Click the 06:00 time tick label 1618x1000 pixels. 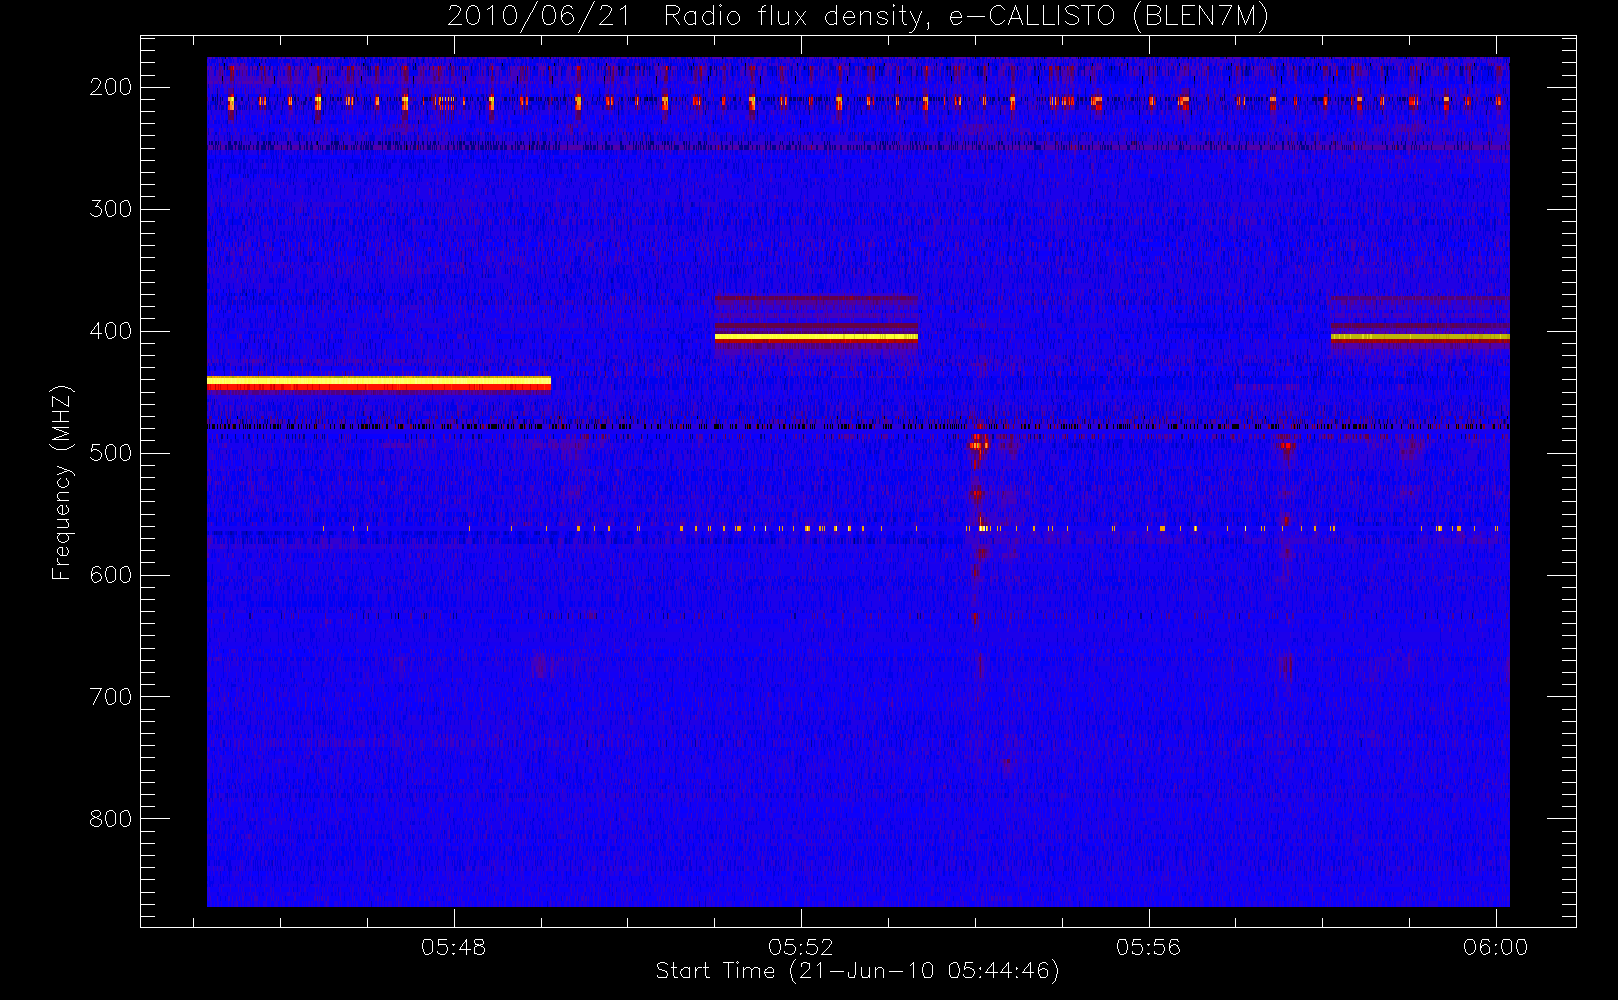coord(1495,947)
